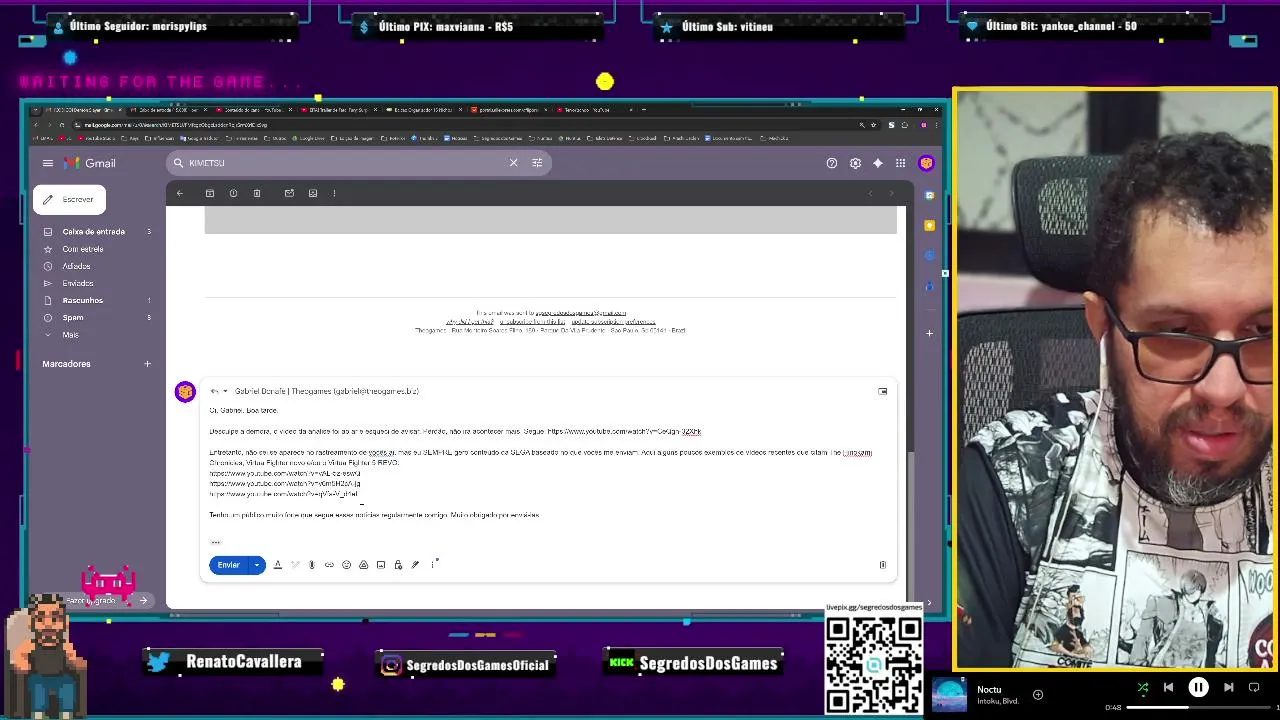Open the Move to folder icon
The image size is (1280, 720).
[x=313, y=193]
